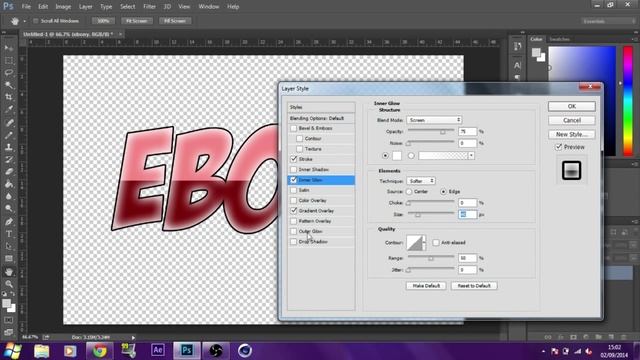Select the Clone Stamp tool

coord(9,147)
